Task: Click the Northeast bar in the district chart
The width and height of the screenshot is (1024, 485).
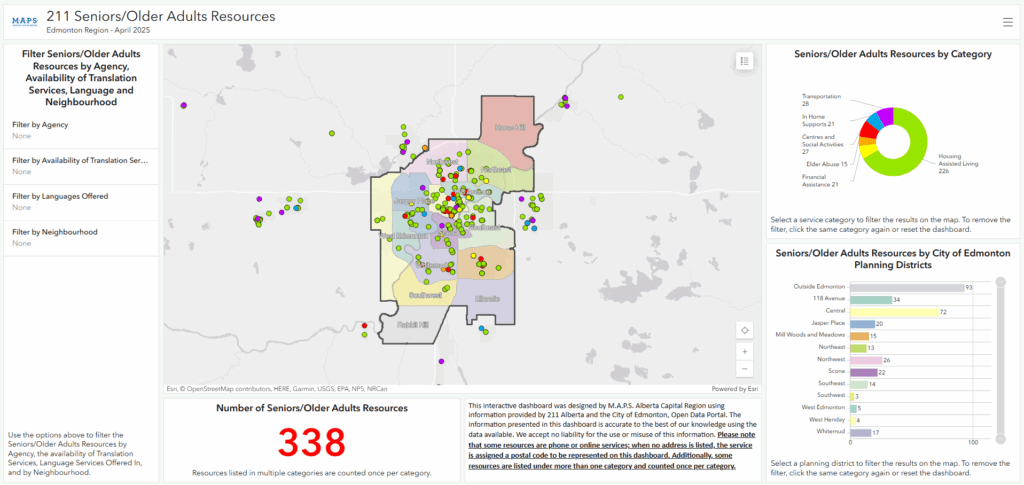Action: point(857,348)
